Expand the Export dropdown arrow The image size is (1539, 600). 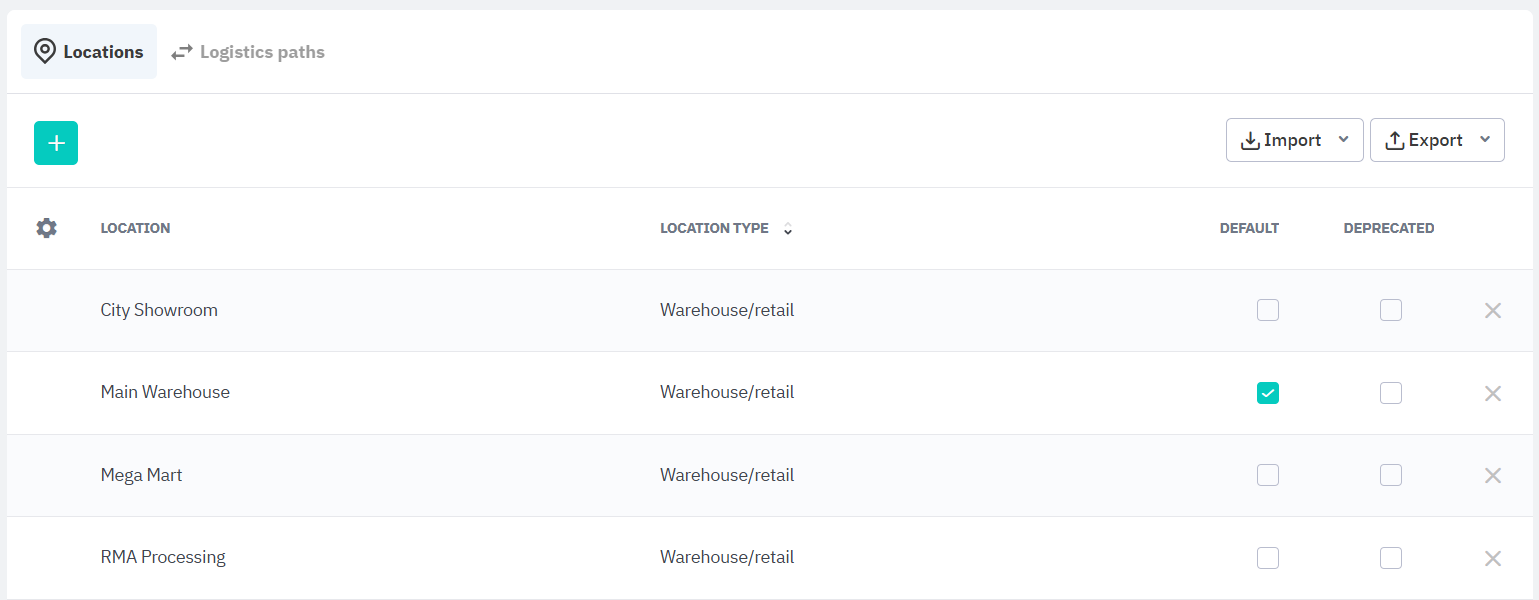point(1484,139)
